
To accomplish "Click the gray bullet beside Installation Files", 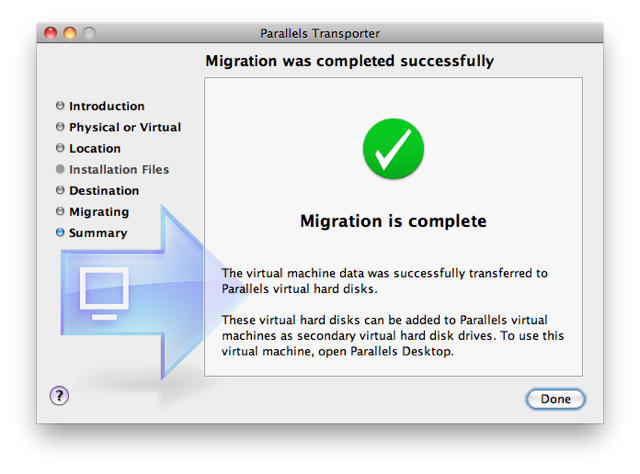I will coord(60,169).
